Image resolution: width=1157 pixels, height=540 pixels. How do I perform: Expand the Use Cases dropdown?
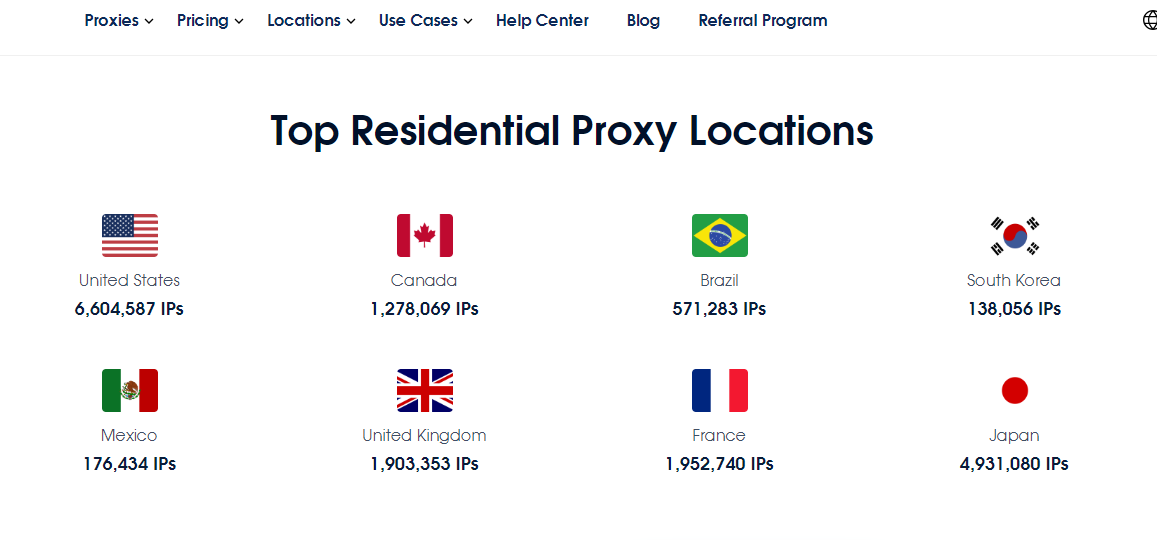(x=426, y=21)
